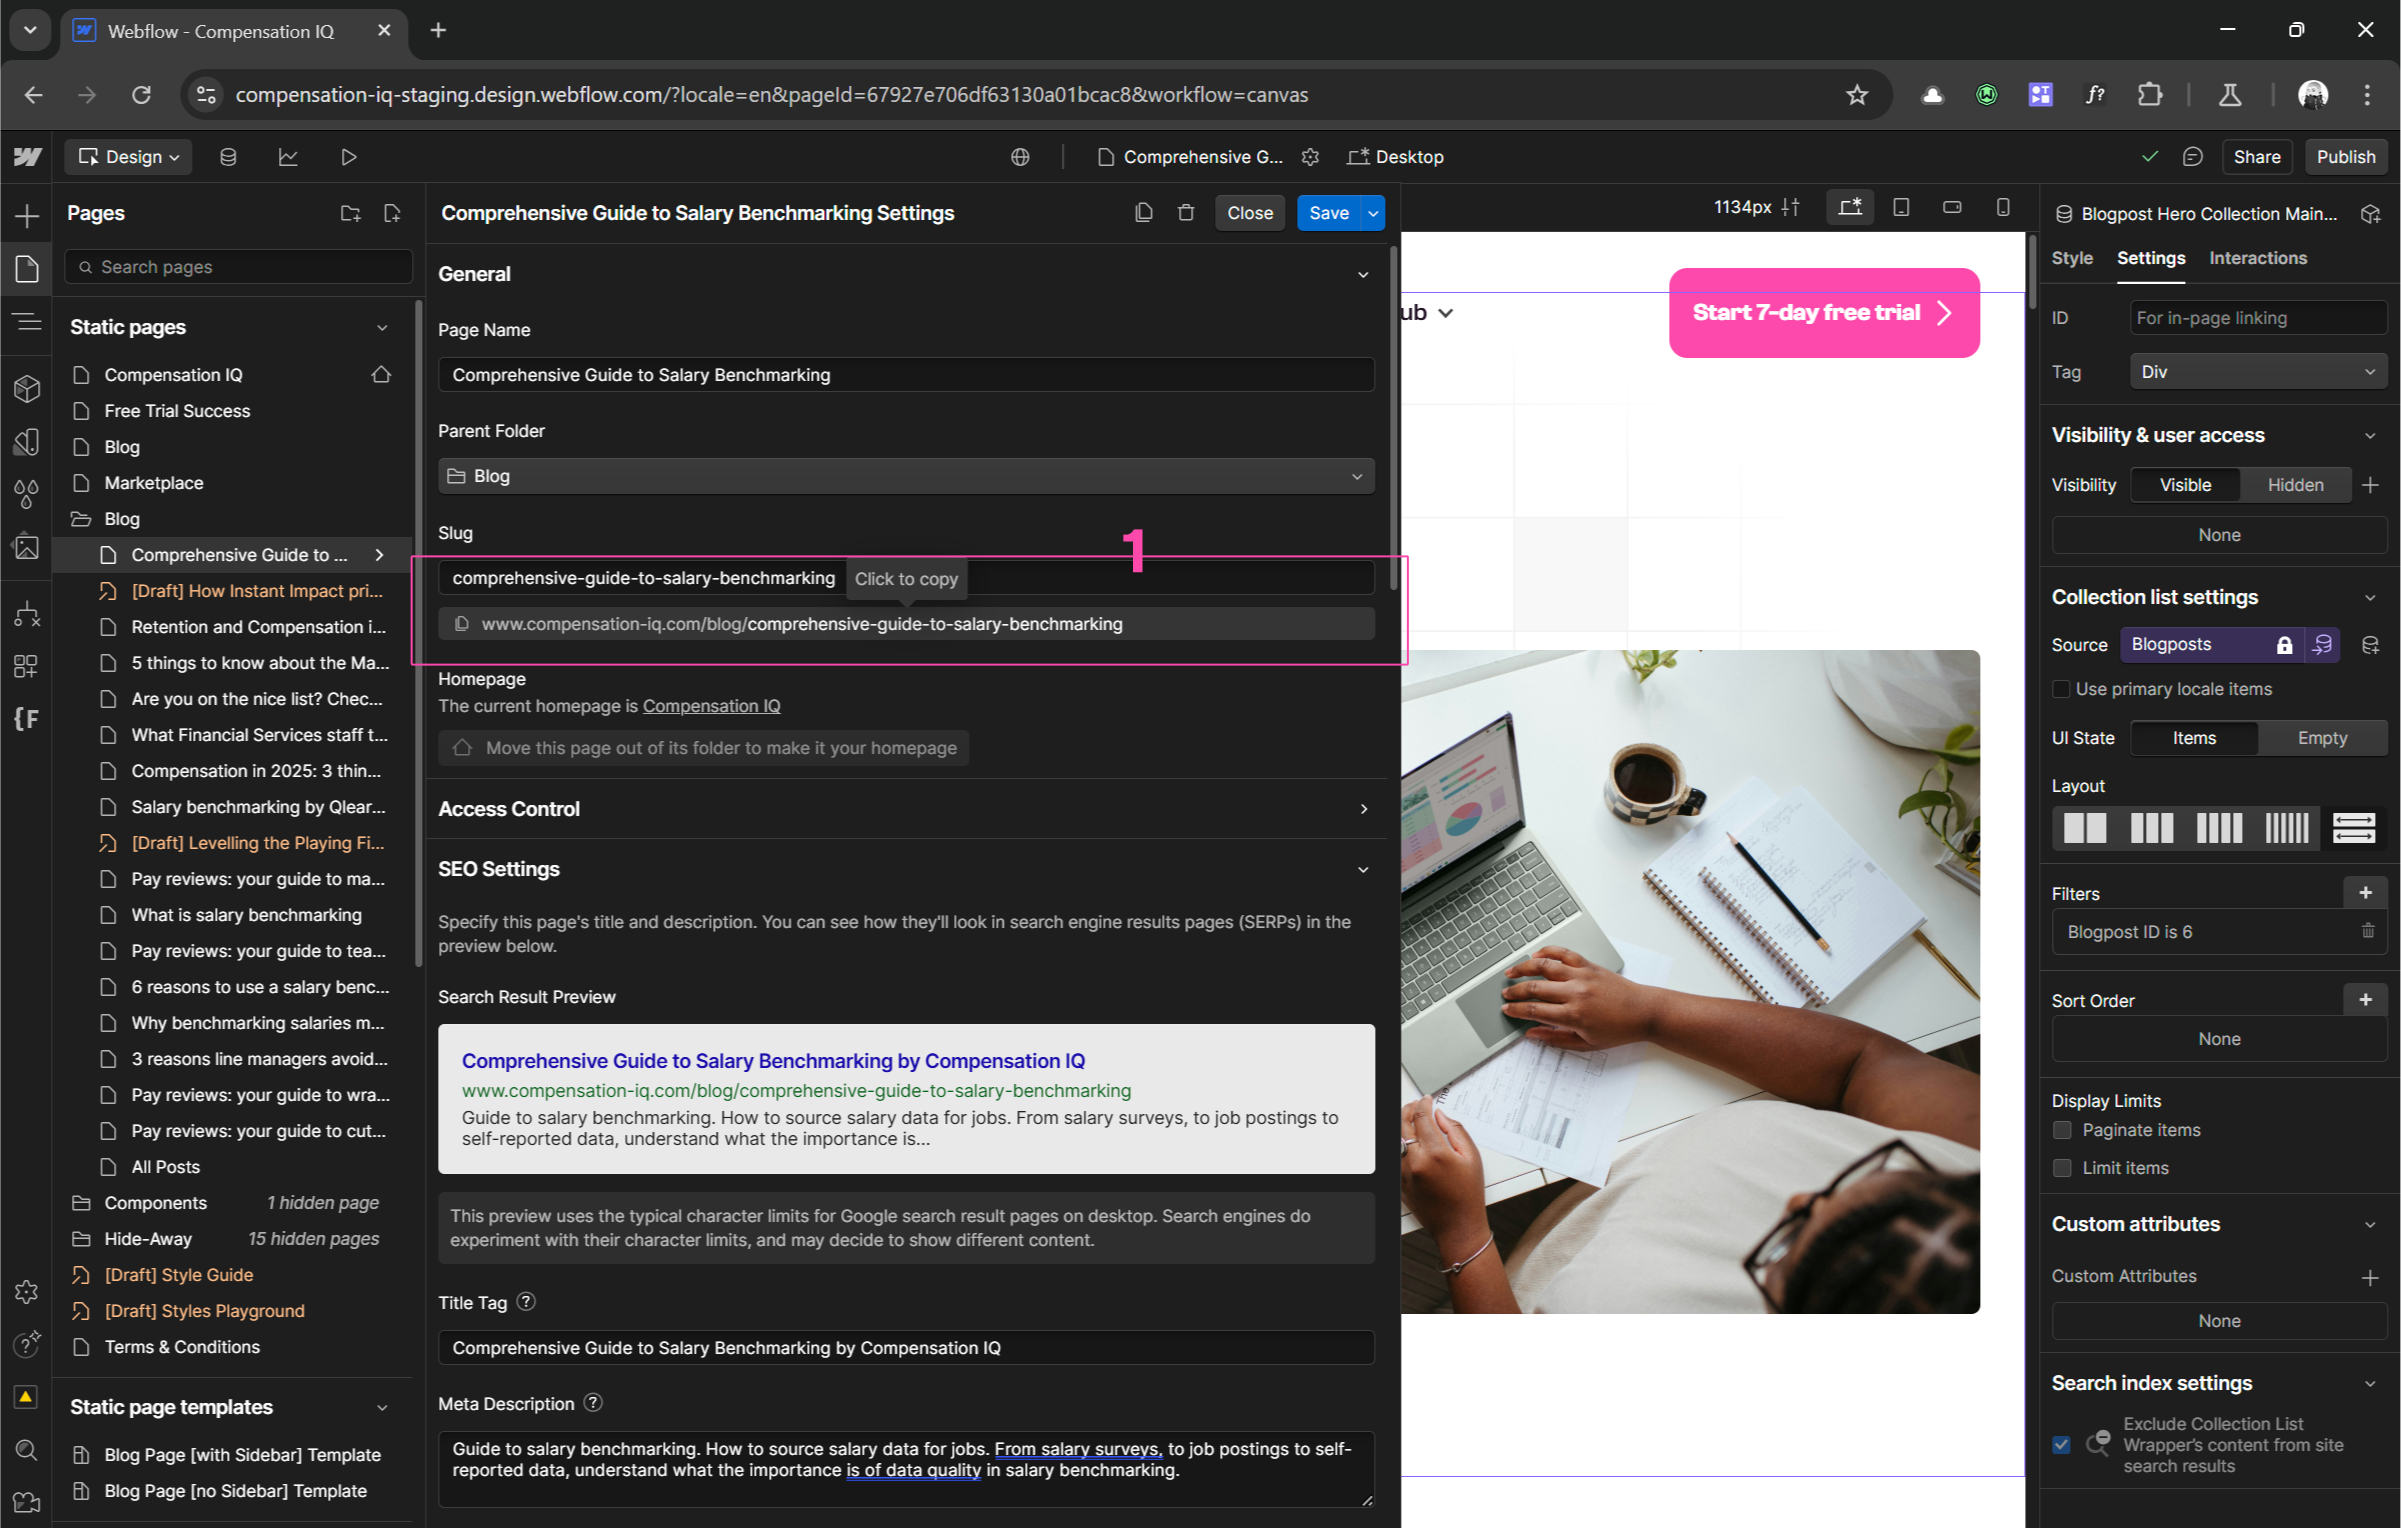Collapse the Static pages section
This screenshot has width=2401, height=1528.
(382, 327)
